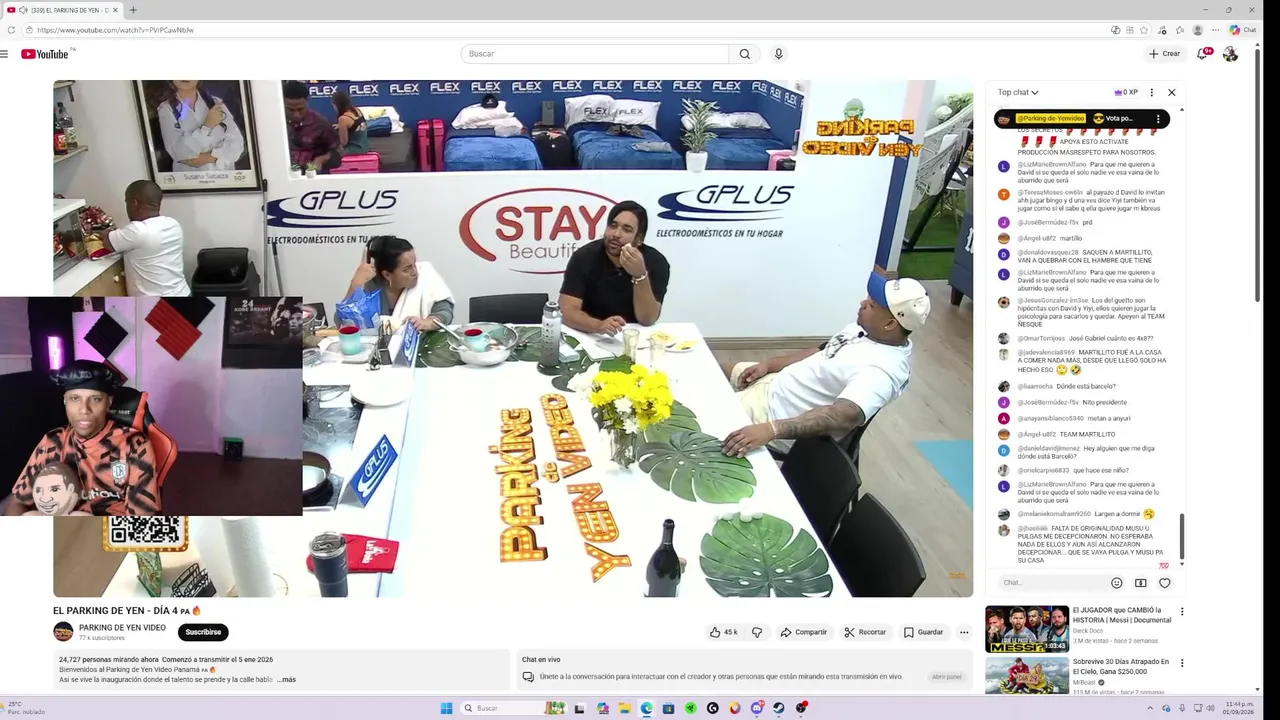
Task: Close the EL PARKING DE YEN tab
Action: pyautogui.click(x=114, y=10)
